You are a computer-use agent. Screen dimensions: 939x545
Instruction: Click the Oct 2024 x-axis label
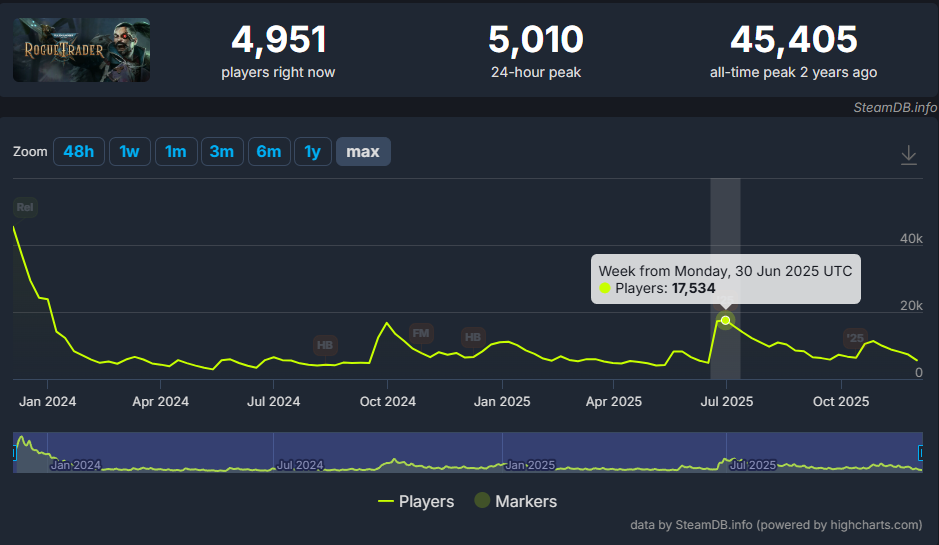(387, 401)
